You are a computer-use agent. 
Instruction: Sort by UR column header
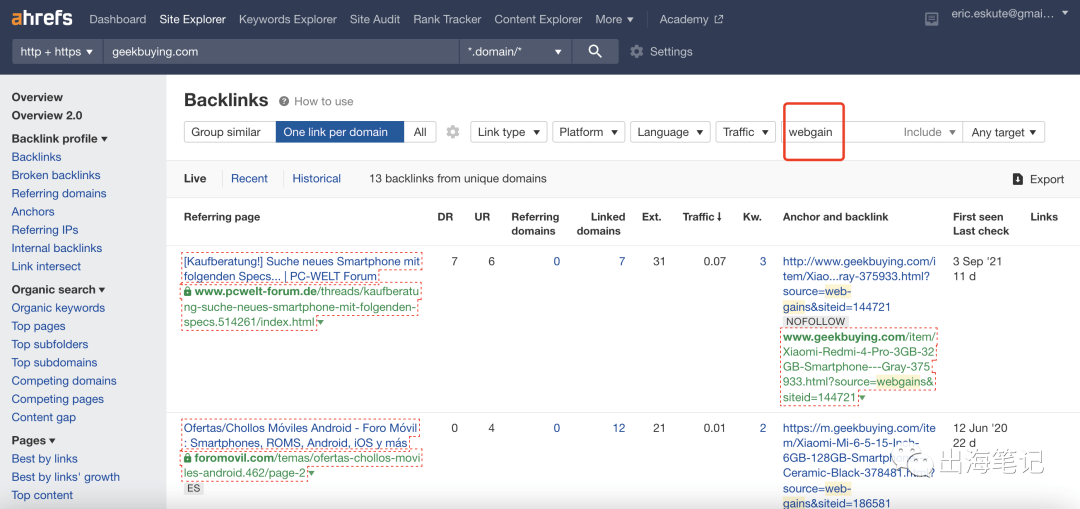pyautogui.click(x=482, y=217)
